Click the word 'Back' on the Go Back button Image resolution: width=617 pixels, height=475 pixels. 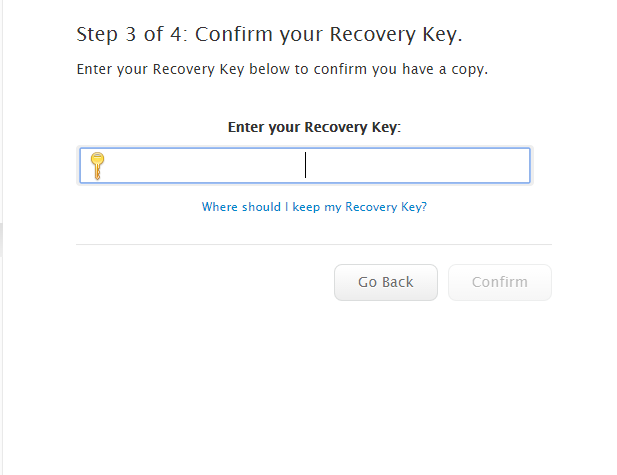(398, 282)
